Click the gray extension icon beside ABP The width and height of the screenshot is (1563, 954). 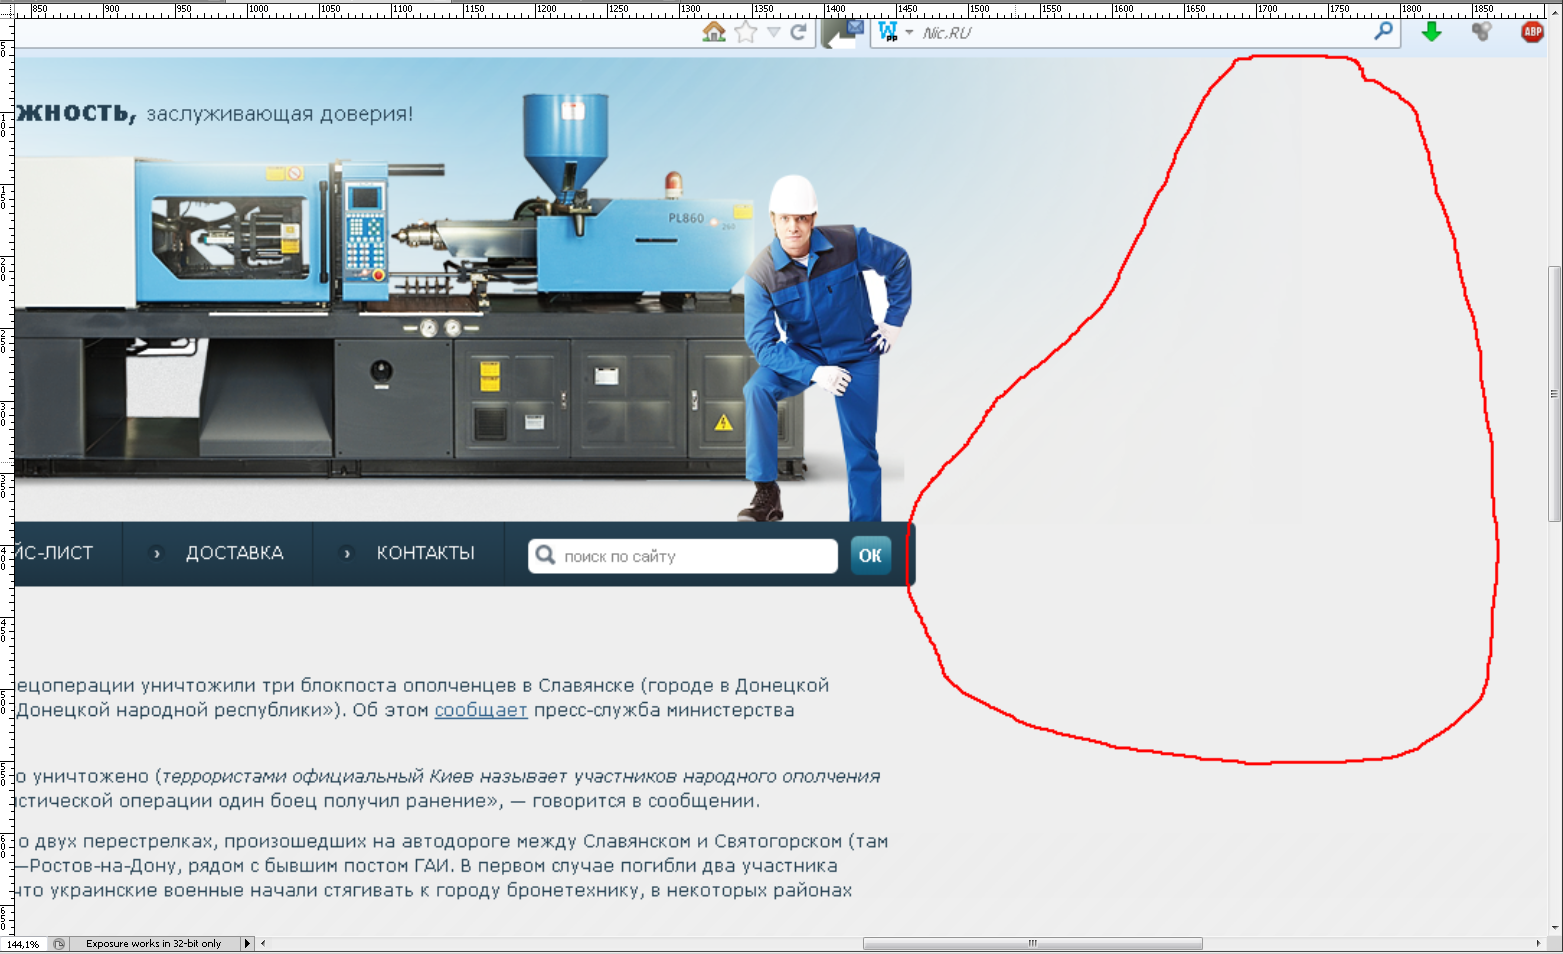click(x=1481, y=32)
